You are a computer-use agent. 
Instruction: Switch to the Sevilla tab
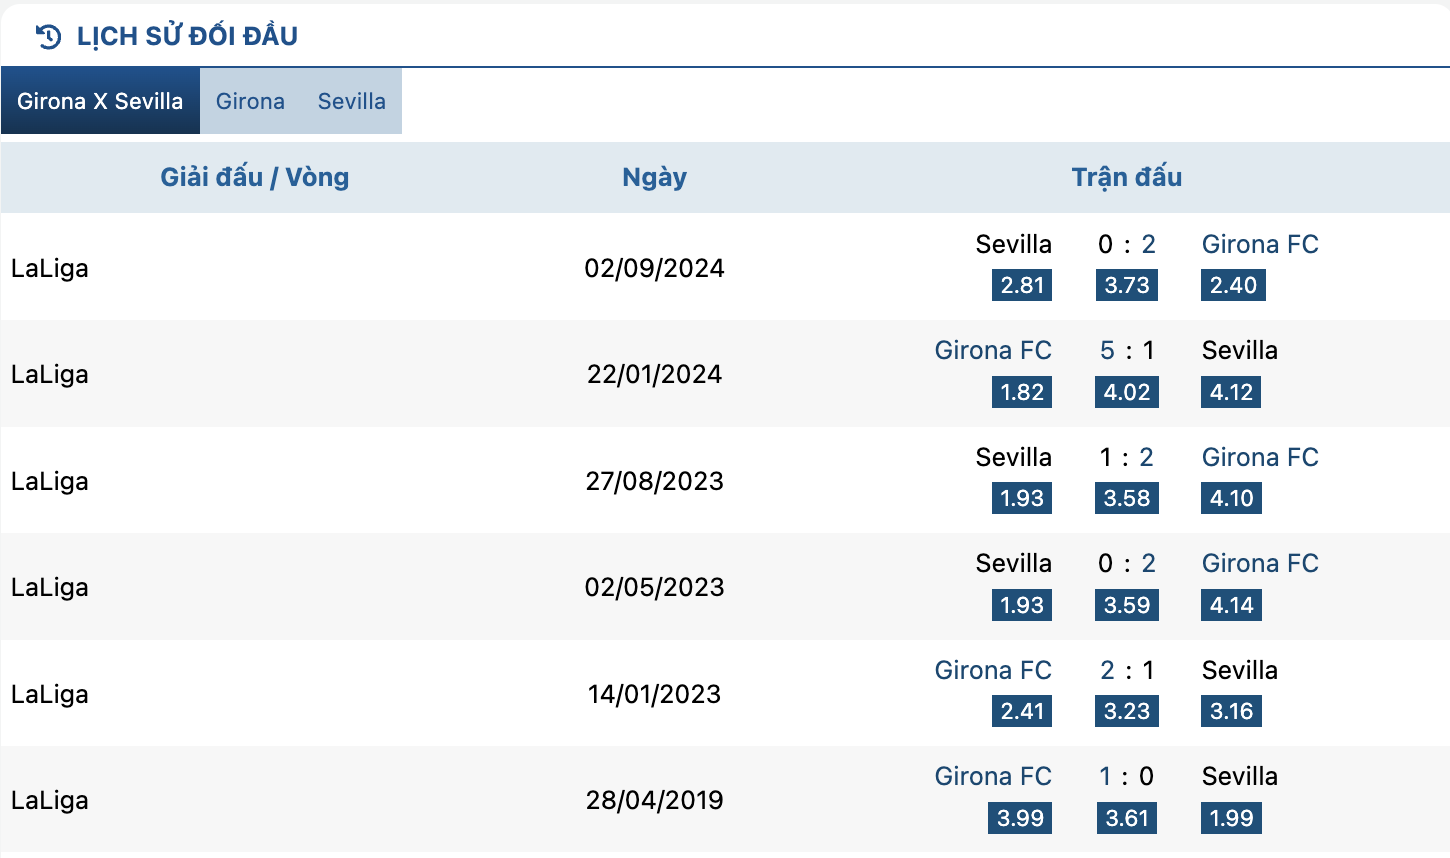point(352,101)
